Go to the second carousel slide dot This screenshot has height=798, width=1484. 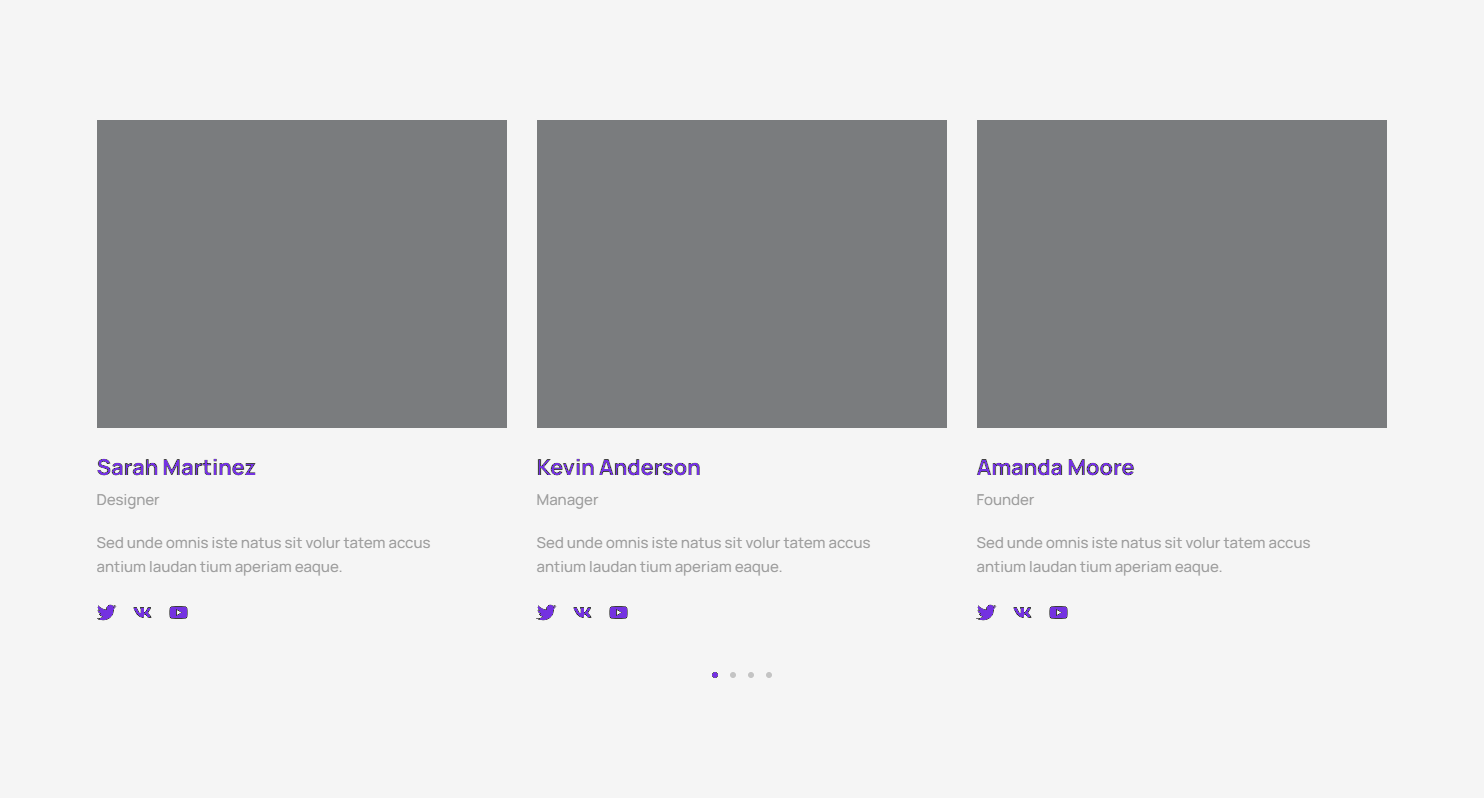733,675
